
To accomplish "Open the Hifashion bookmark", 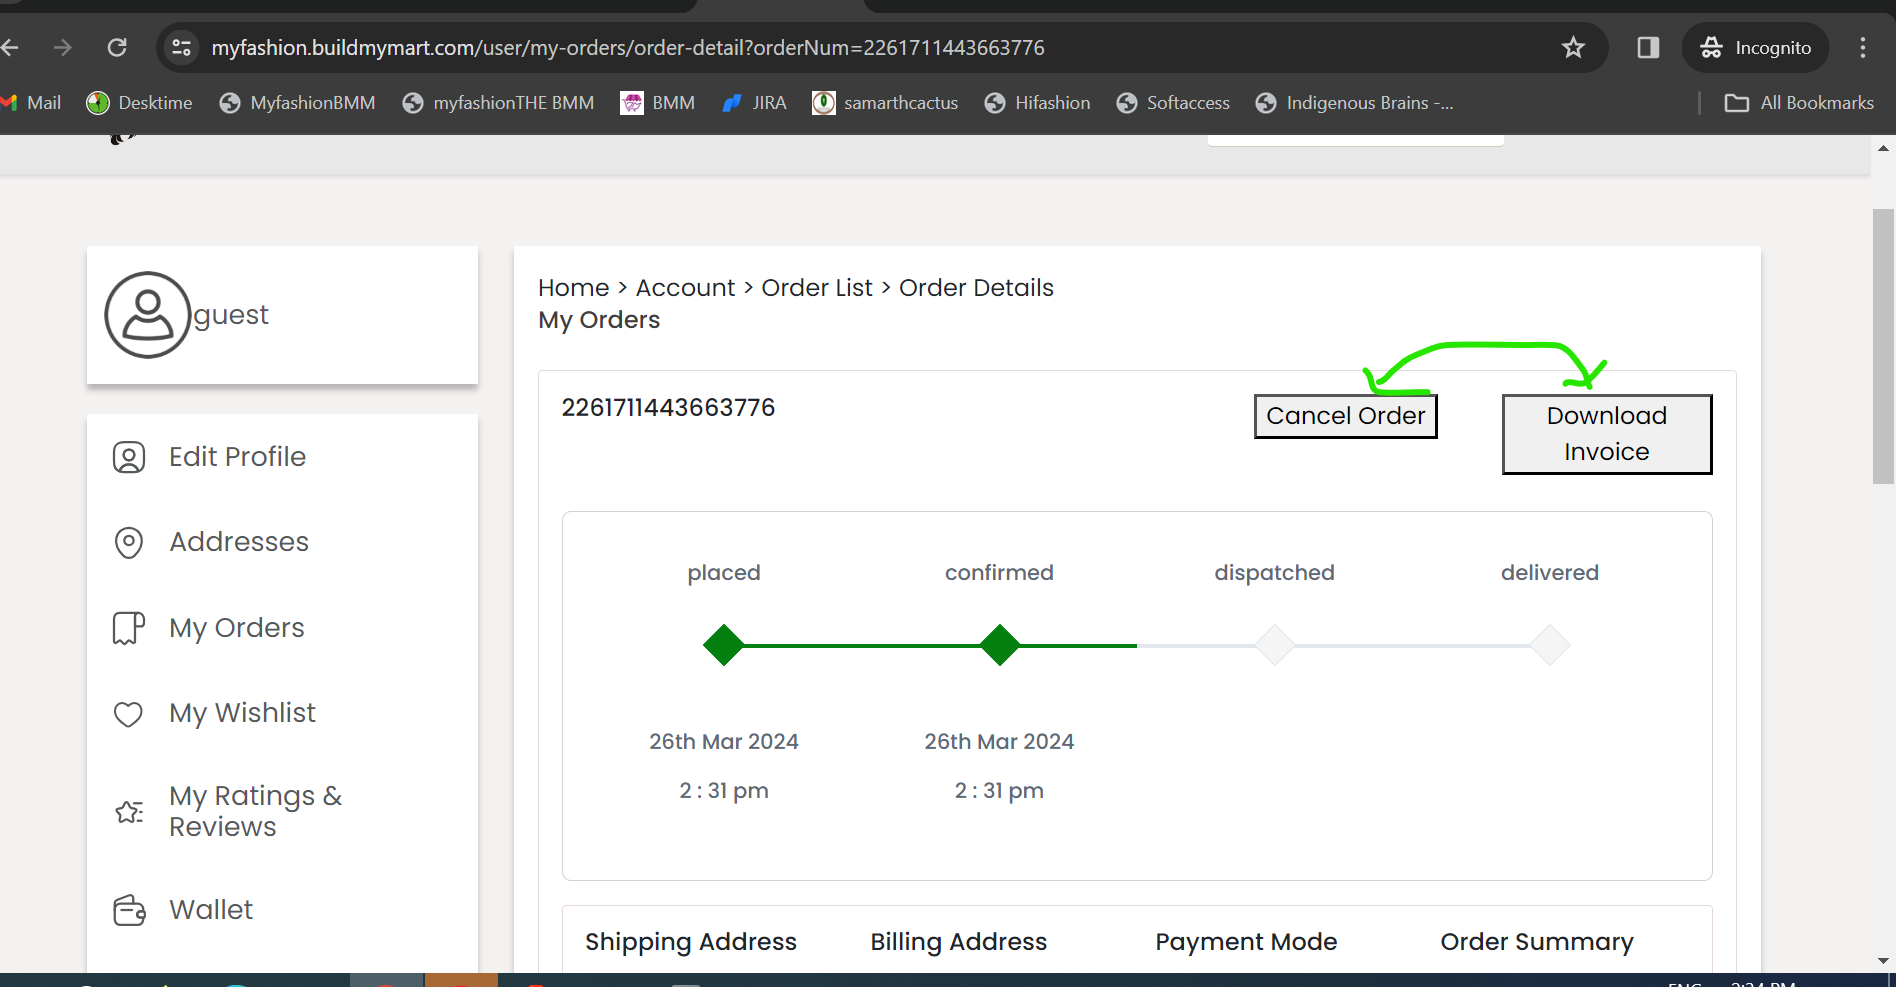I will coord(1037,103).
